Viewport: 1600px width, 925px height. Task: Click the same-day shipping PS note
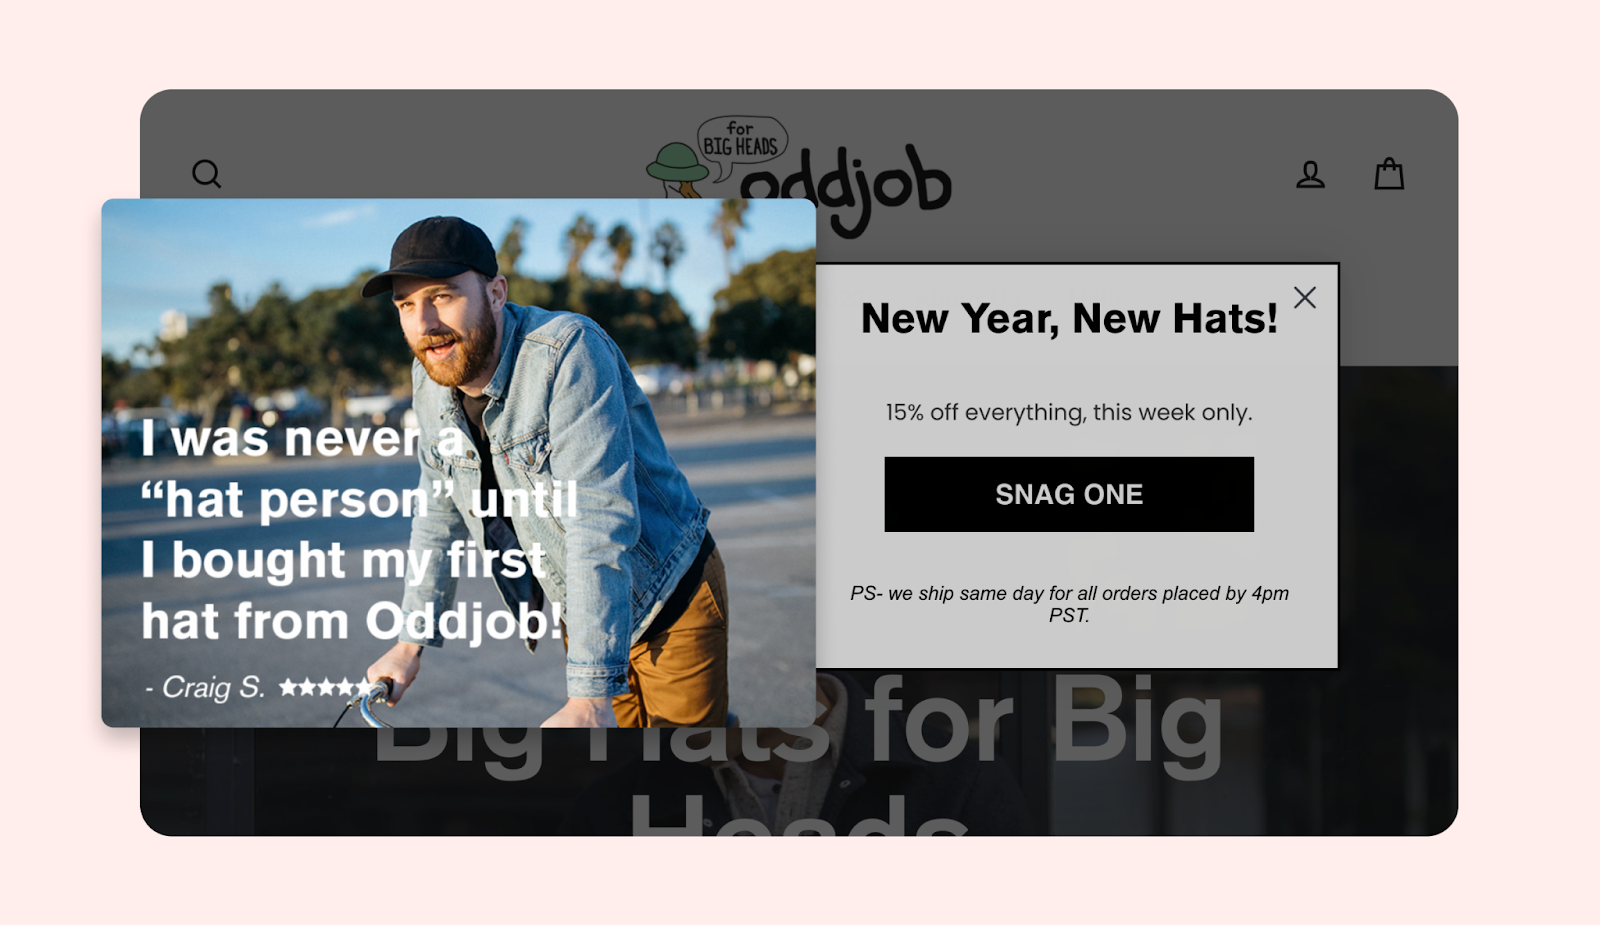1069,604
